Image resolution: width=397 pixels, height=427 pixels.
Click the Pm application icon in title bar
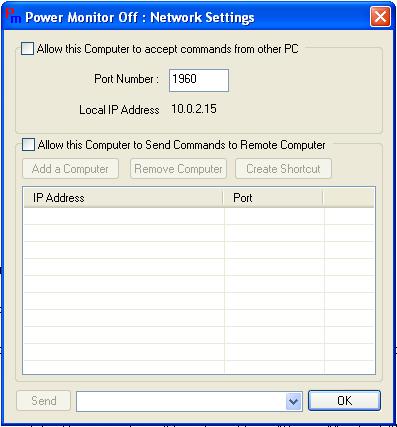point(14,16)
